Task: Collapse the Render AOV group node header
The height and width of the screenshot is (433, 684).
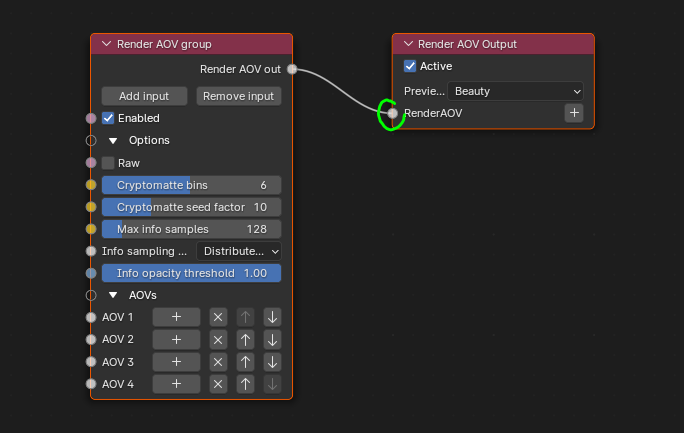Action: pyautogui.click(x=106, y=44)
